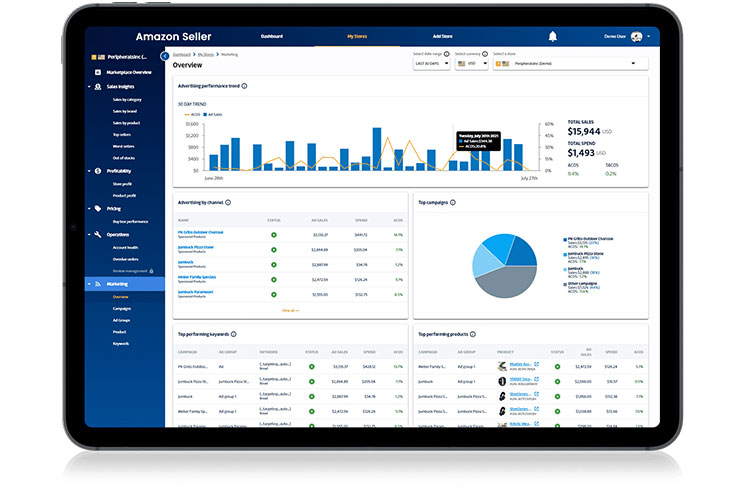The image size is (747, 488).
Task: Open Sales by category in sidebar
Action: pyautogui.click(x=127, y=100)
